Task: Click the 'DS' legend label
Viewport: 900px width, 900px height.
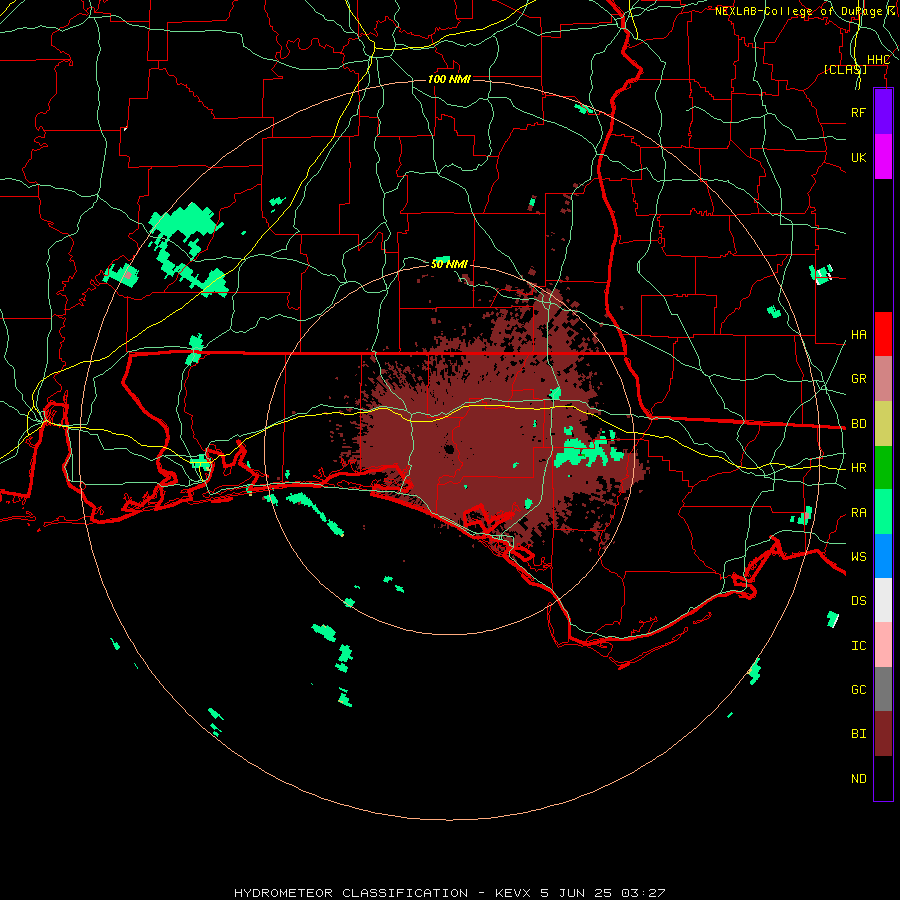Action: click(x=858, y=601)
